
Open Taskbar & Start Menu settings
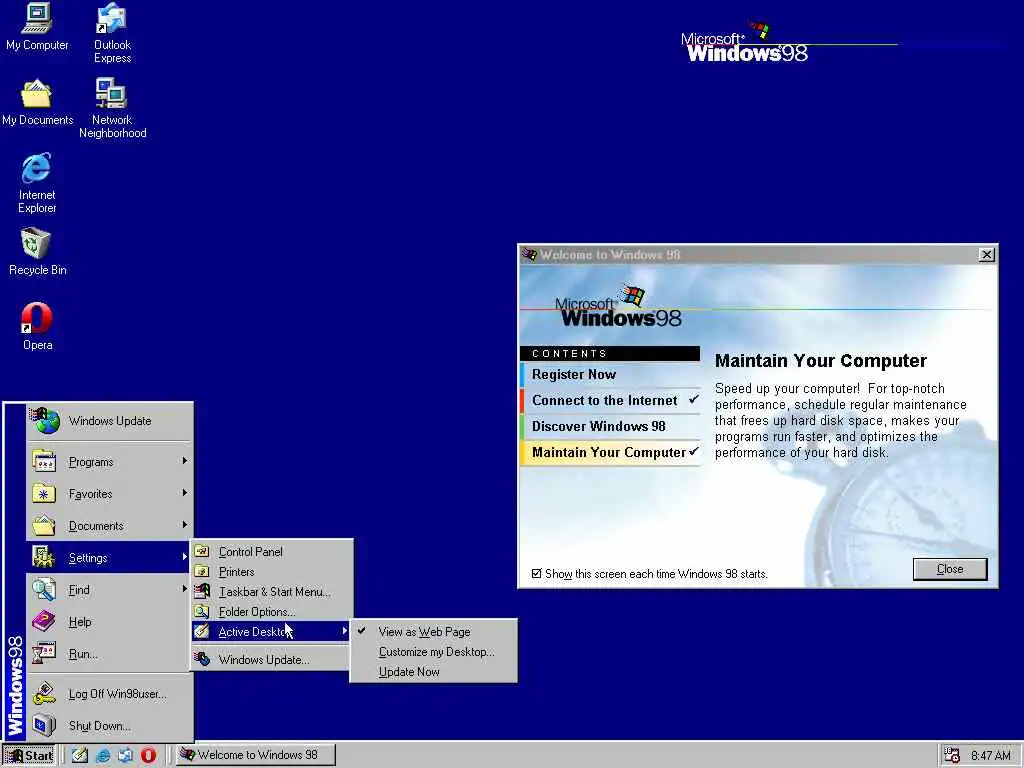click(271, 592)
